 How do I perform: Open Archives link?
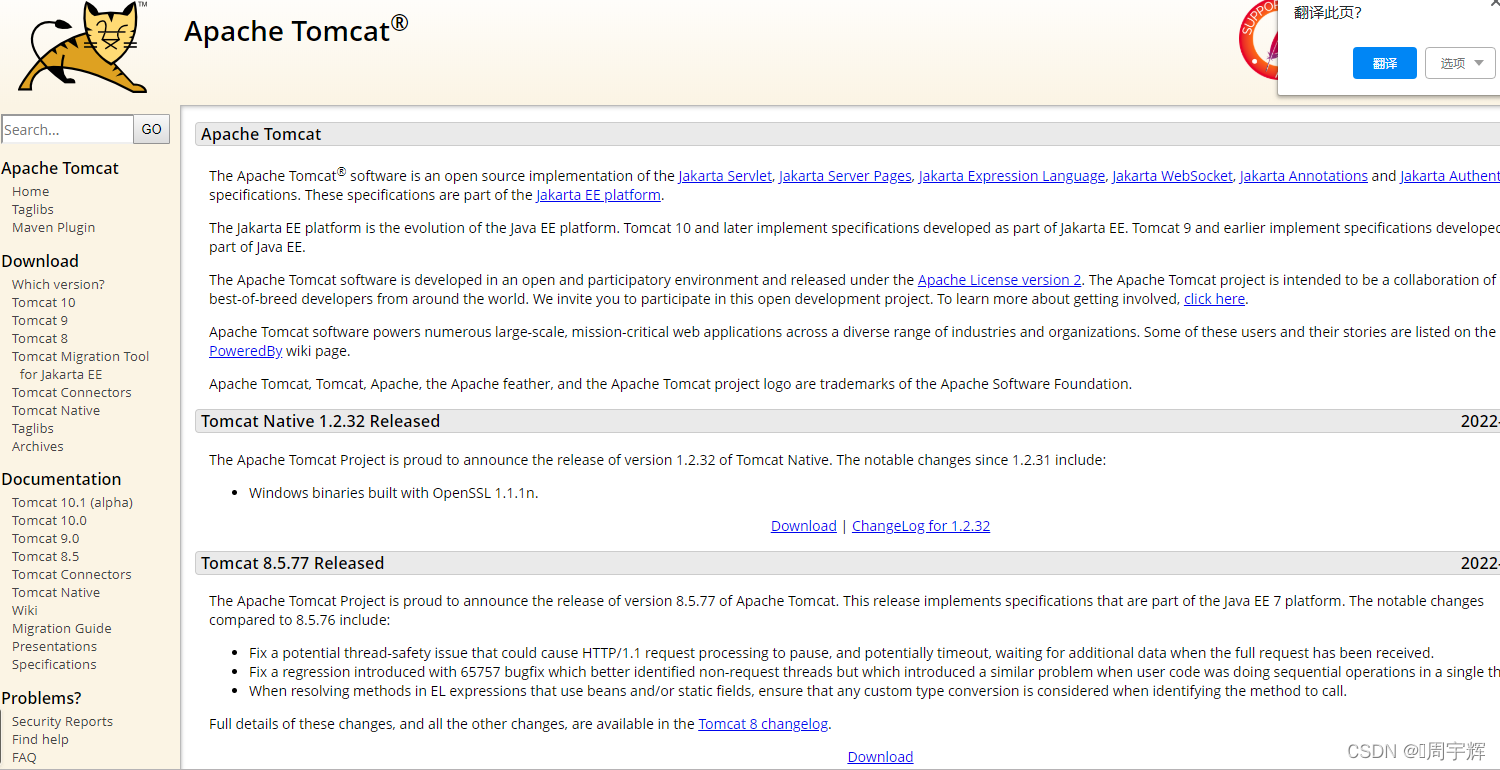(38, 447)
